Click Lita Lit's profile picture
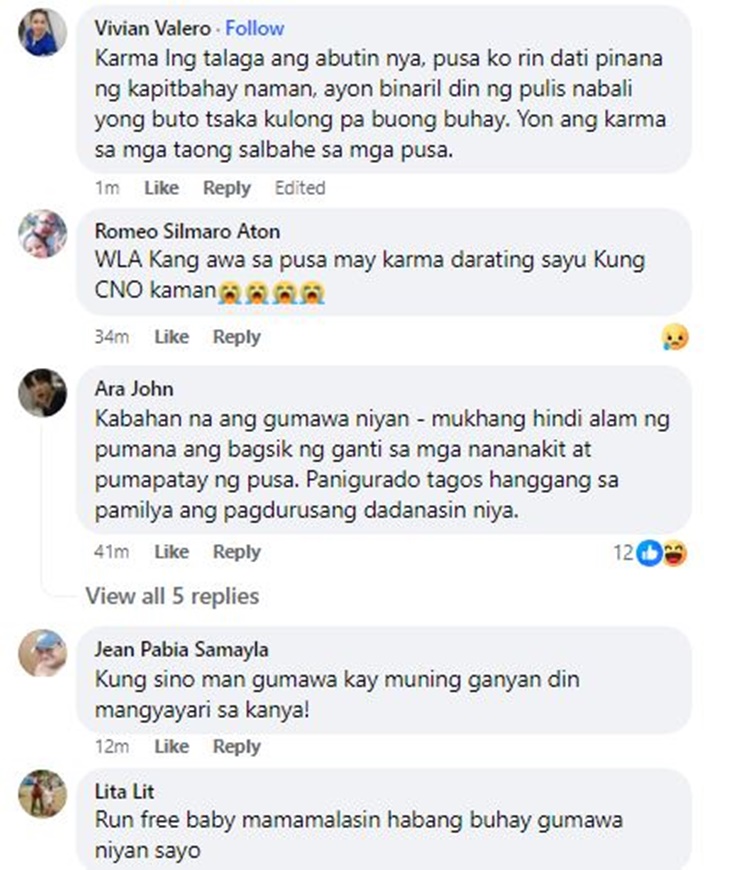 (43, 794)
